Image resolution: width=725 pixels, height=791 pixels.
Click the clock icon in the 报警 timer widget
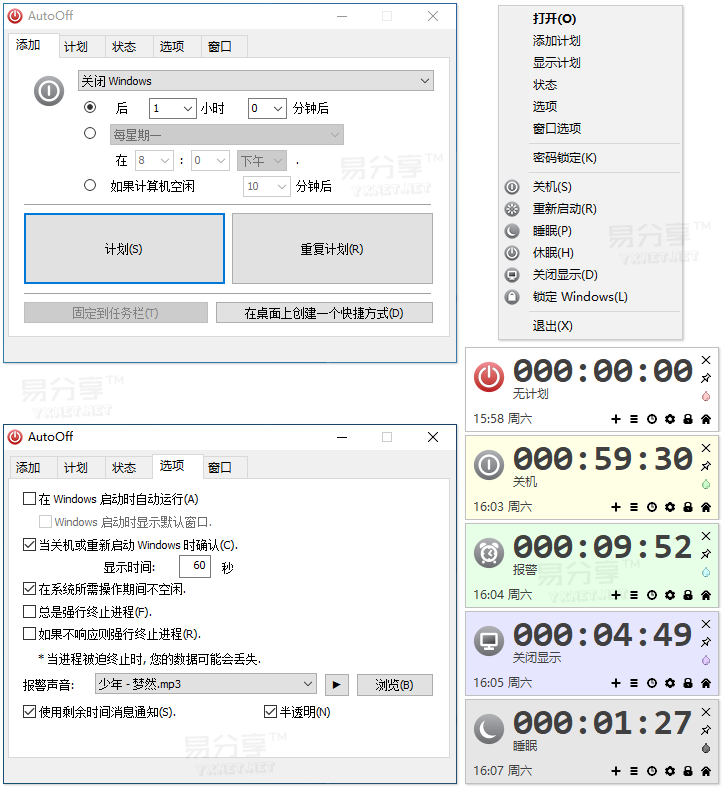point(652,595)
